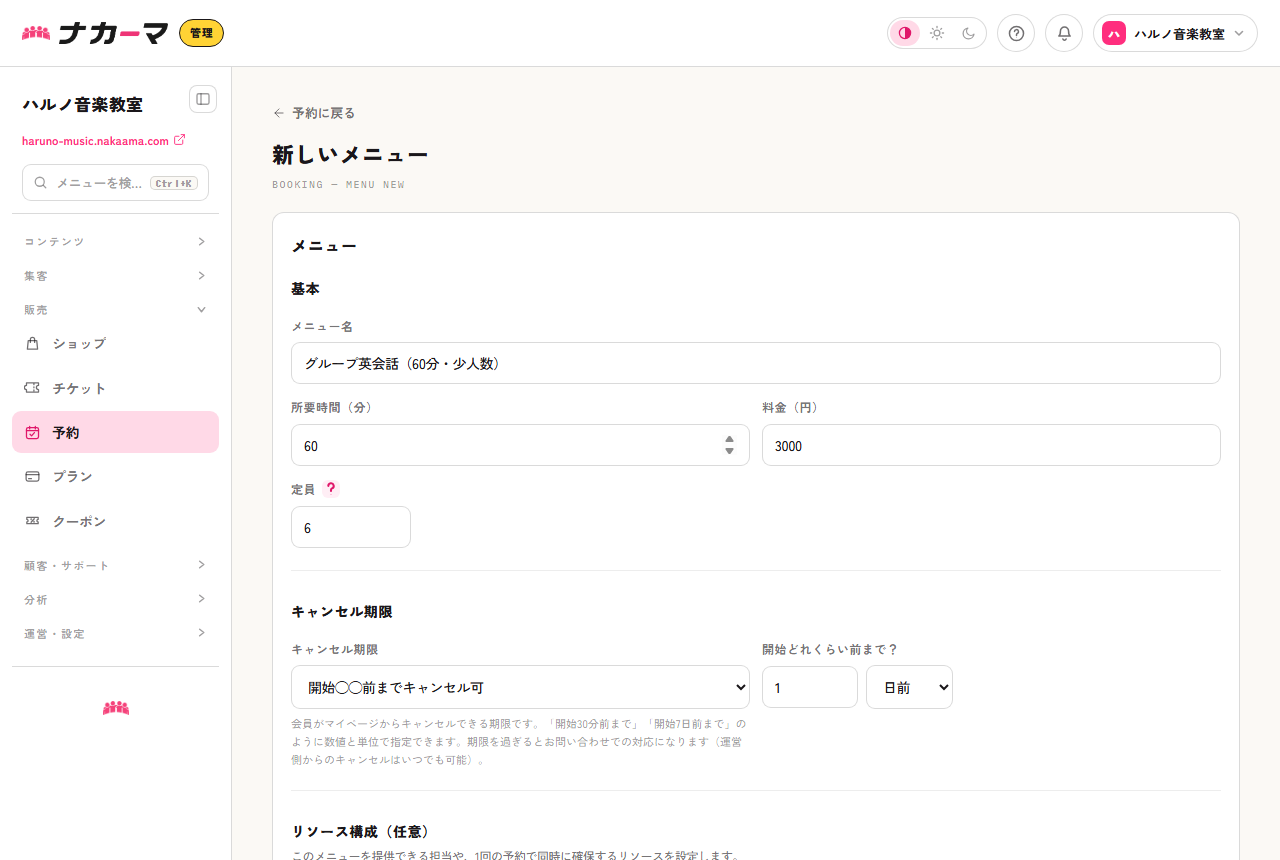Open haruno-music.nakaama.com link
This screenshot has height=860, width=1280.
(x=95, y=141)
